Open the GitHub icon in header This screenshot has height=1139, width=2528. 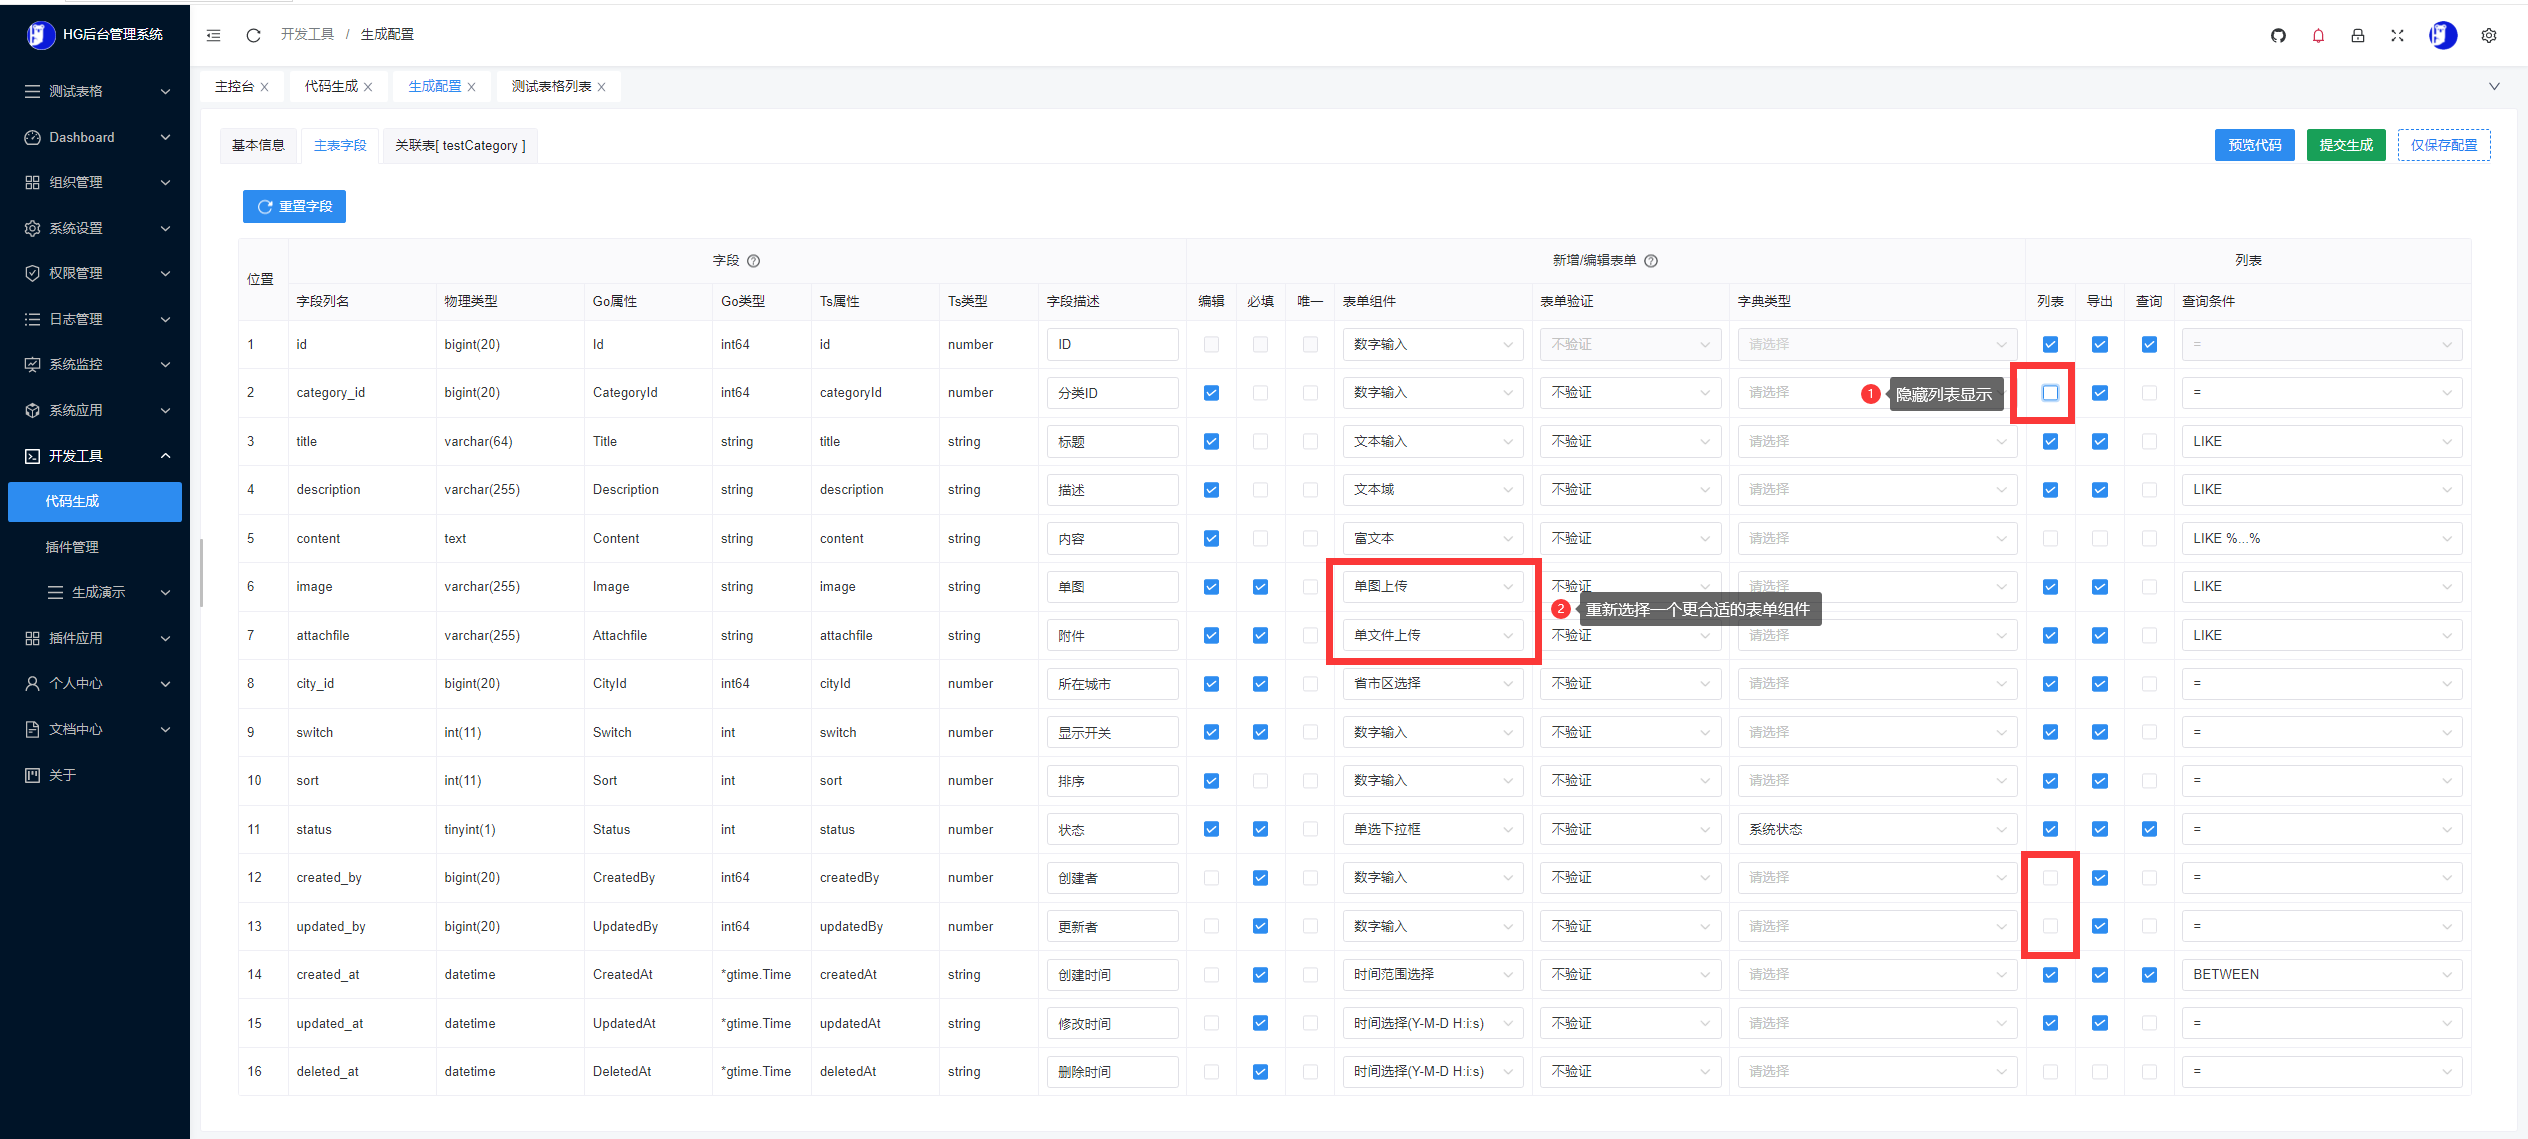[x=2278, y=36]
